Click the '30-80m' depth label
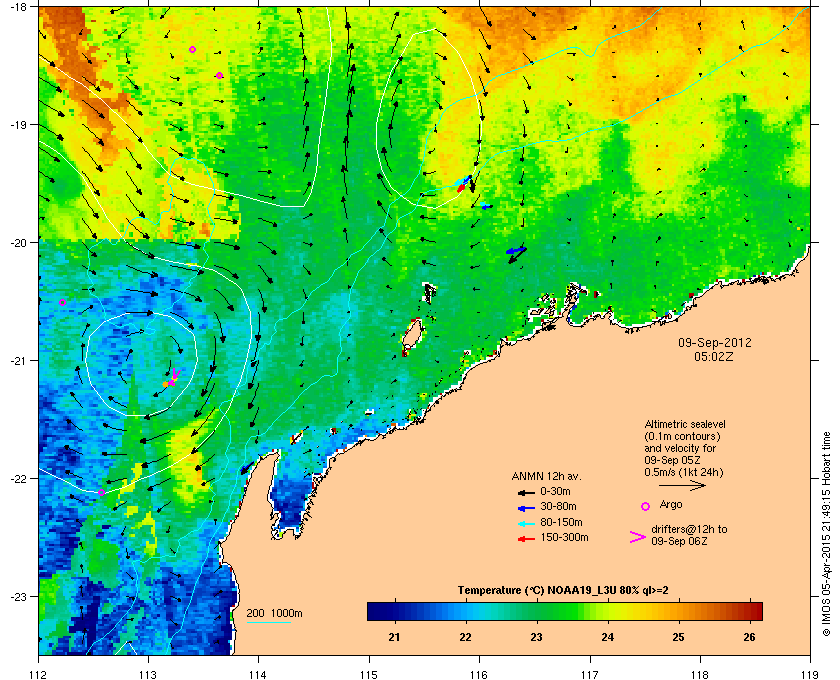Image resolution: width=840 pixels, height=680 pixels. (x=558, y=506)
